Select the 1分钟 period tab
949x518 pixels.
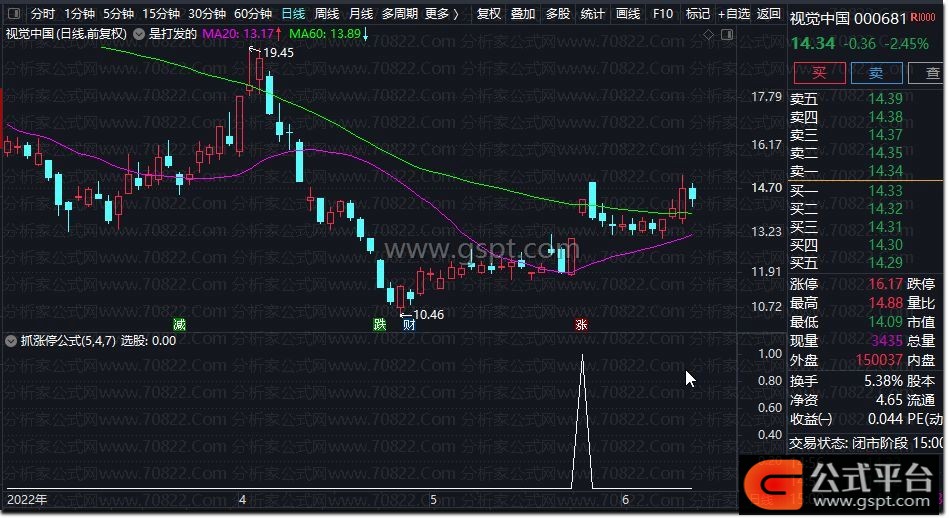pyautogui.click(x=79, y=13)
